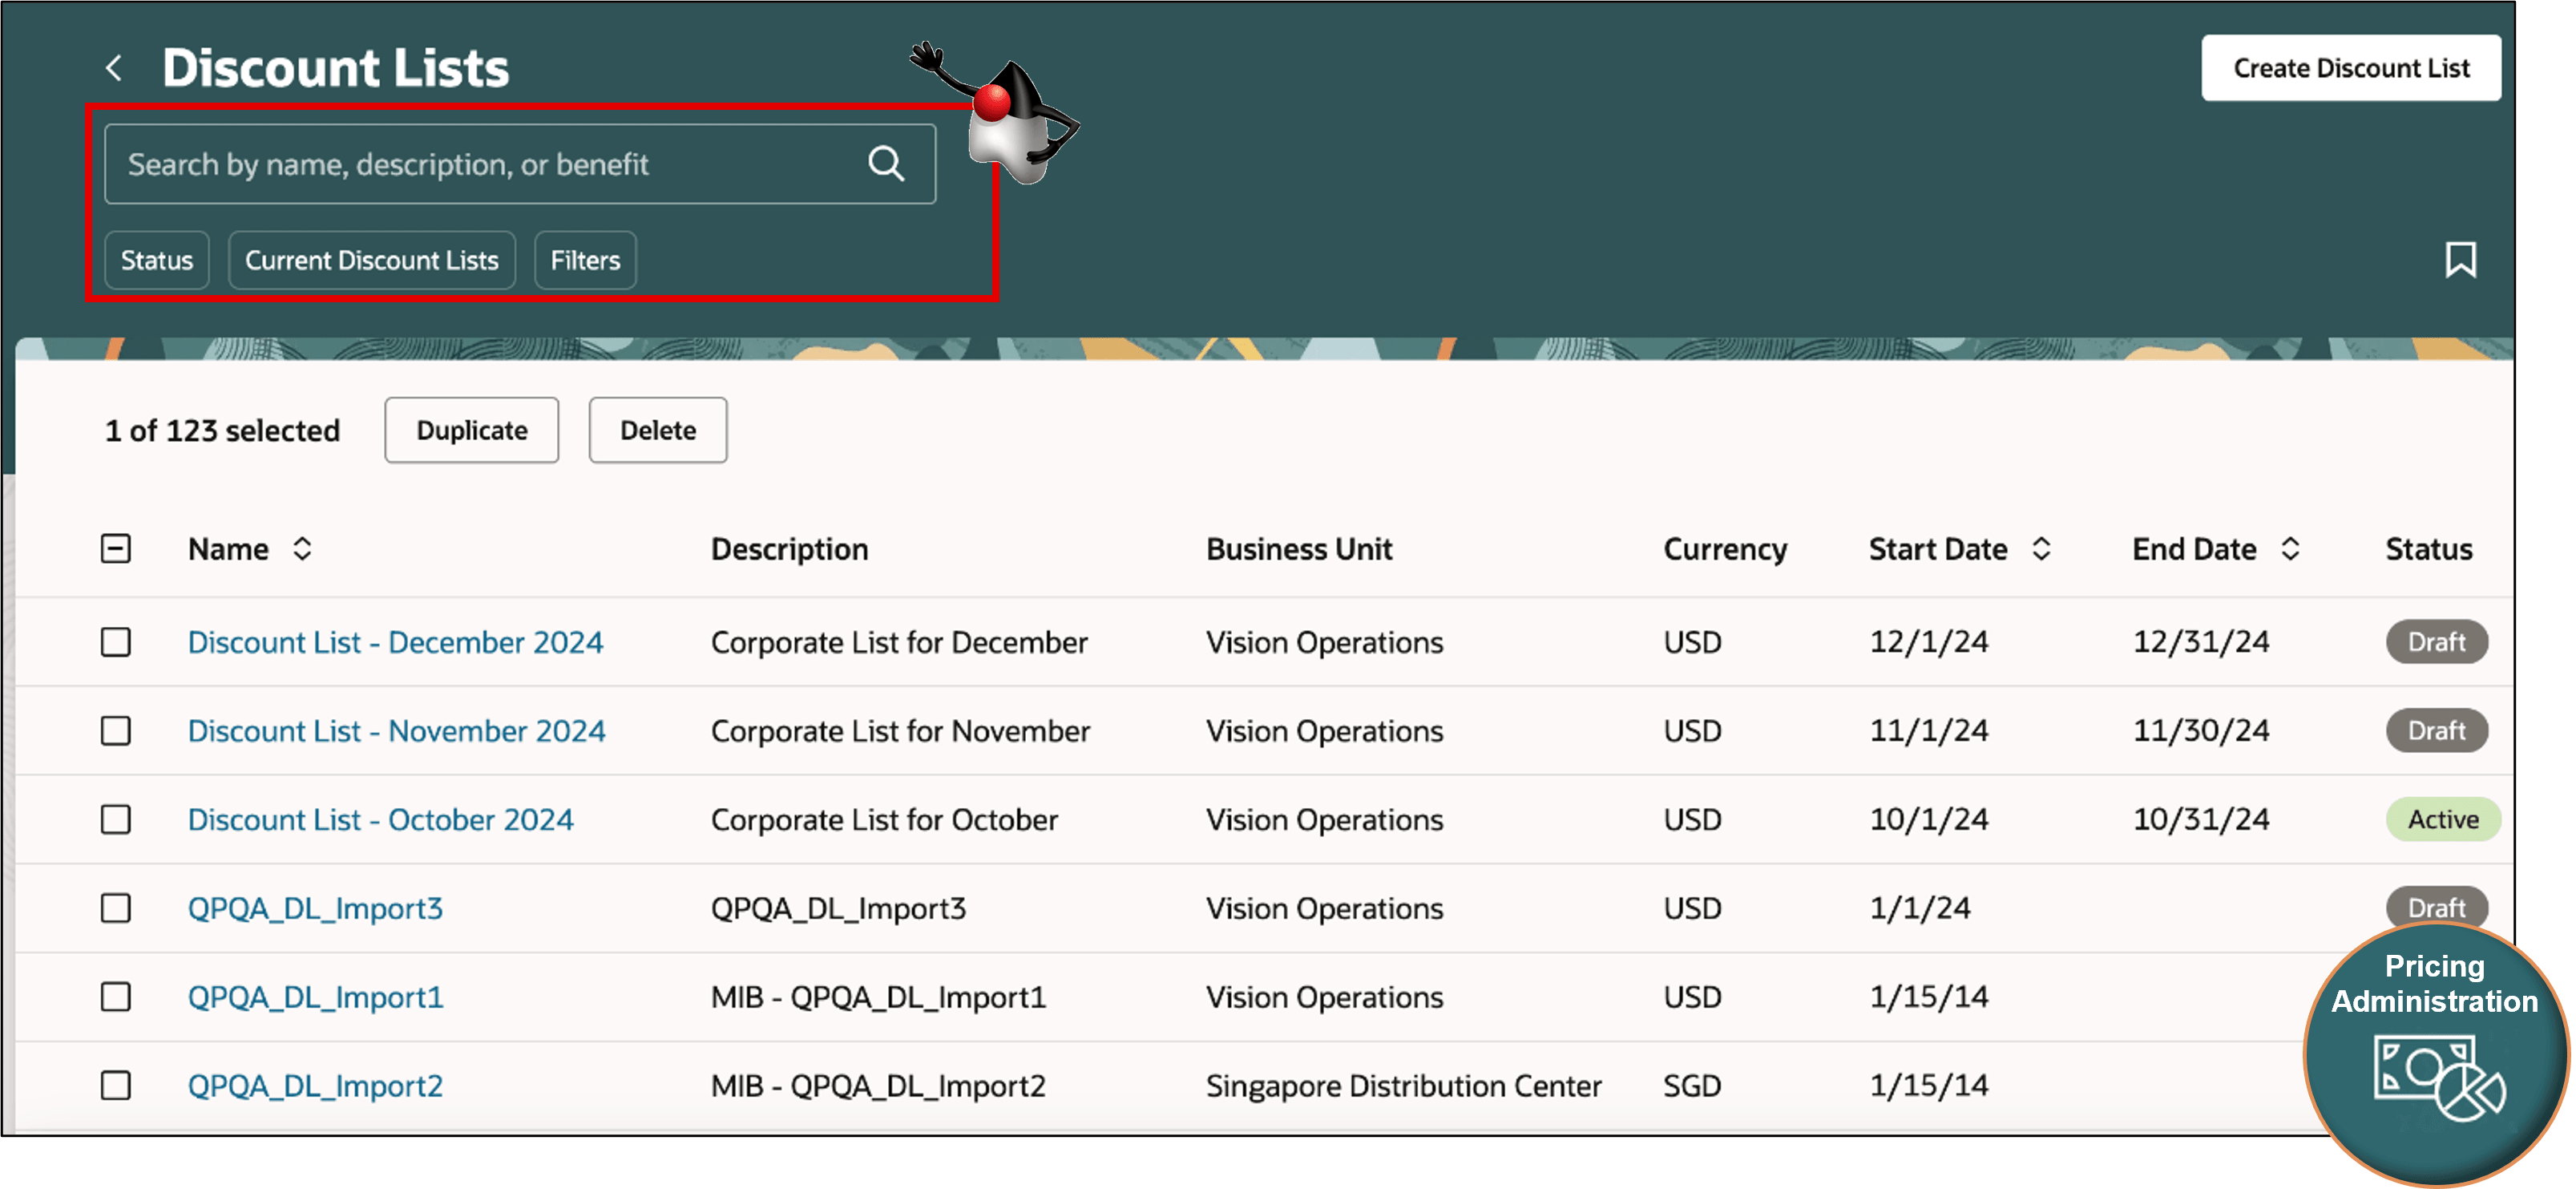Toggle the select-all header checkbox
Screen dimensions: 2576x1189
[x=116, y=549]
